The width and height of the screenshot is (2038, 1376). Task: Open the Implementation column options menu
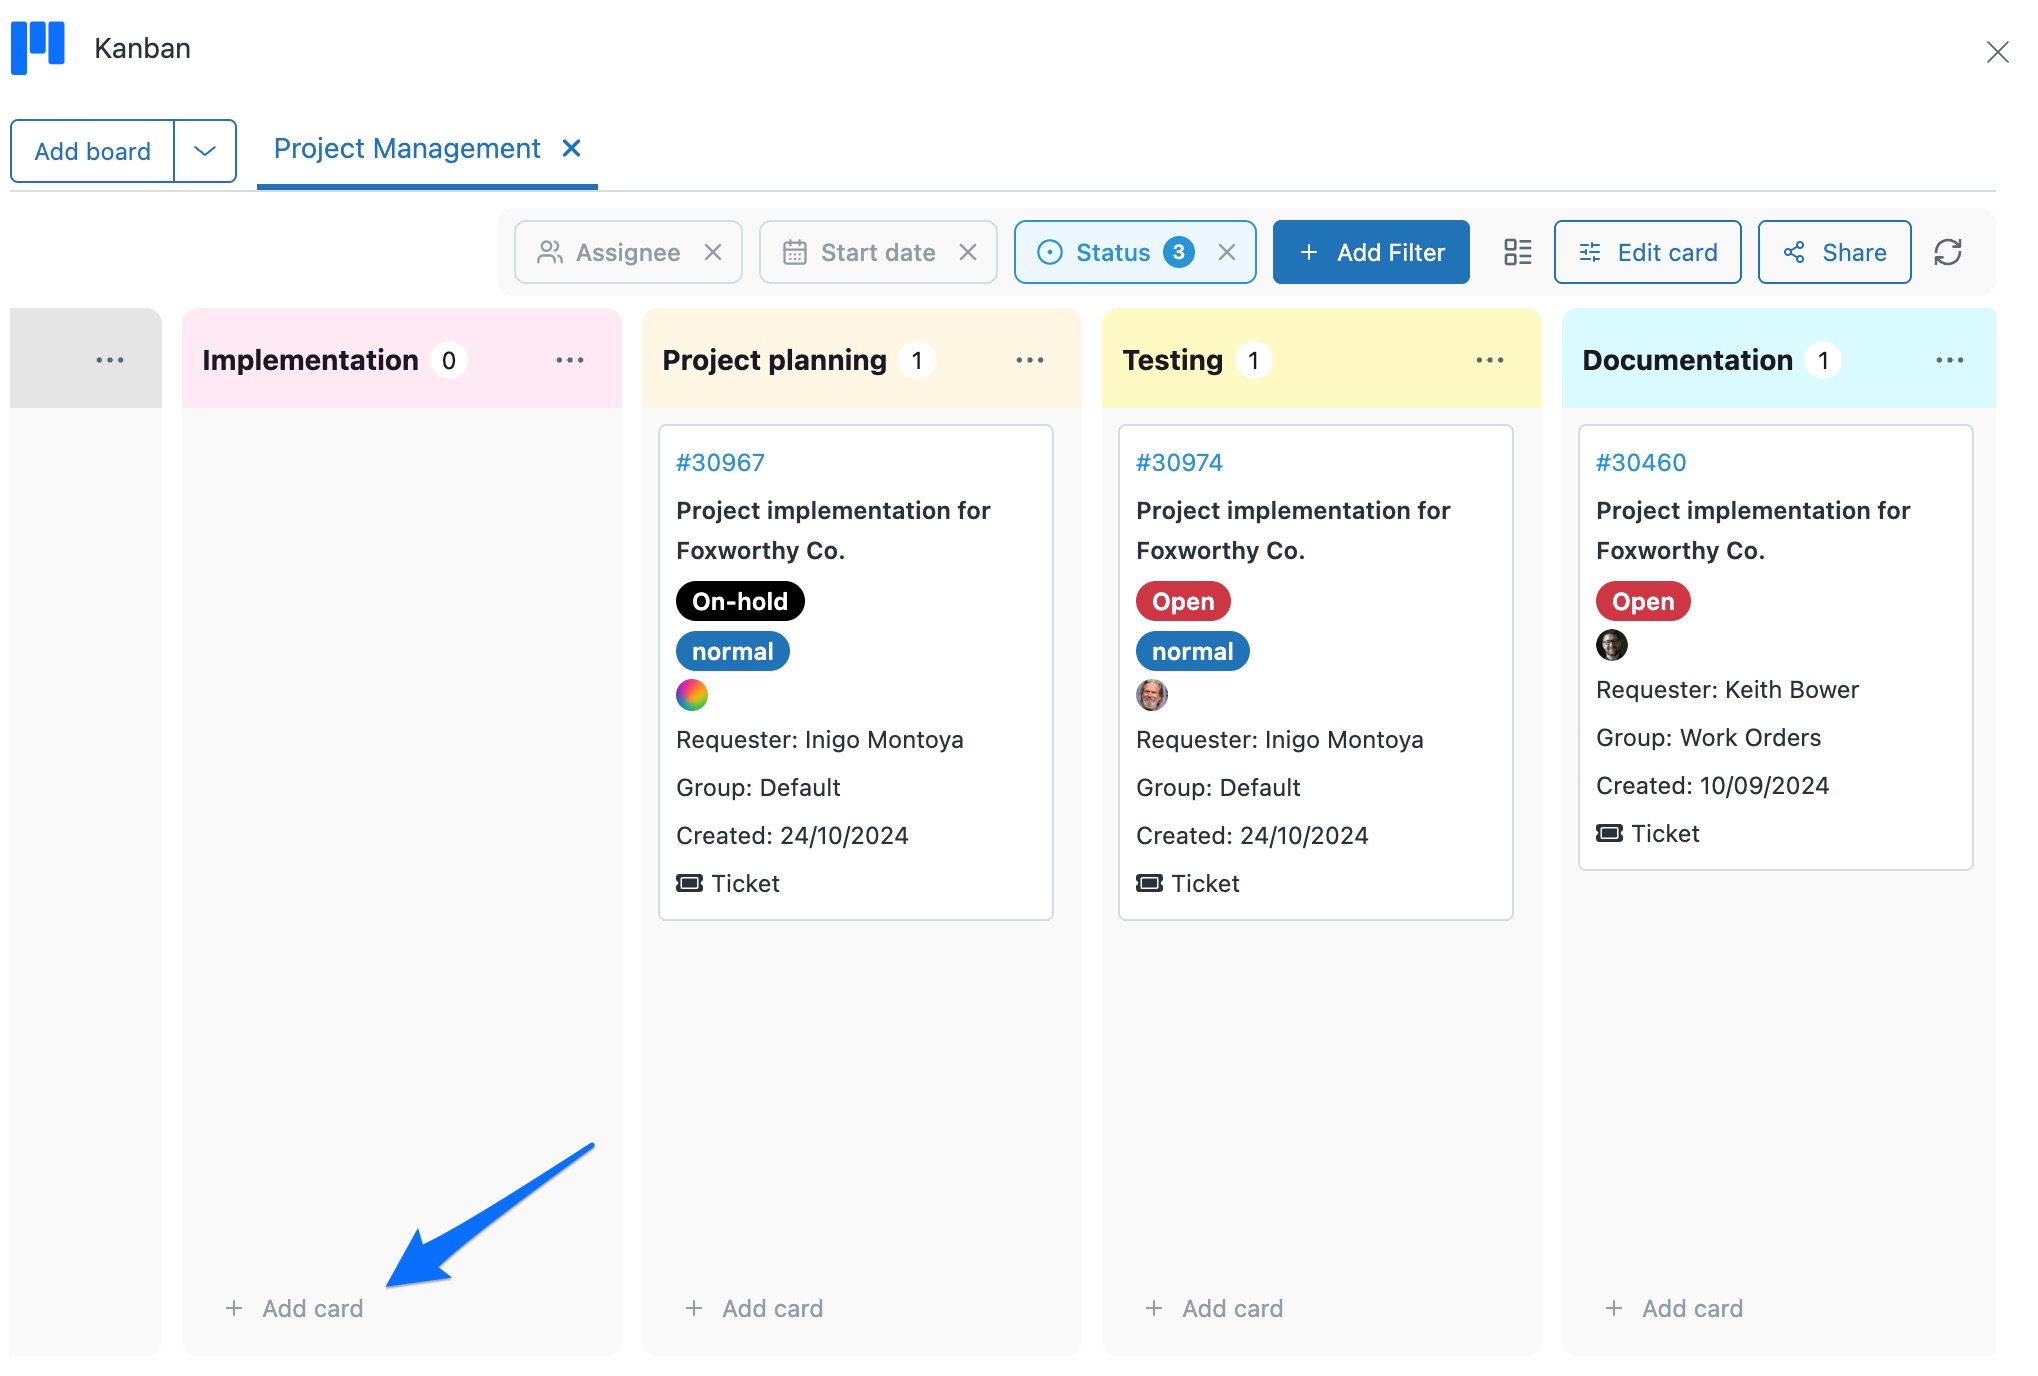pyautogui.click(x=570, y=360)
